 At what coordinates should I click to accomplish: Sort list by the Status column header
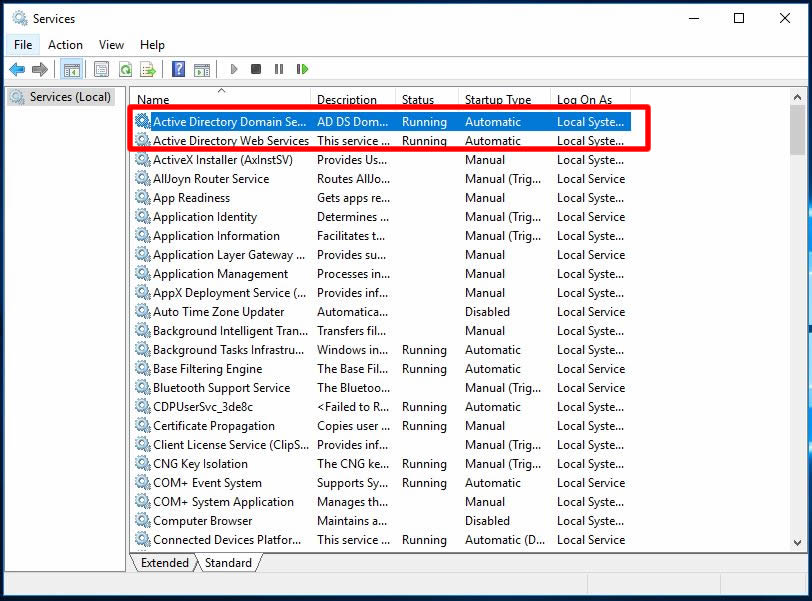418,100
